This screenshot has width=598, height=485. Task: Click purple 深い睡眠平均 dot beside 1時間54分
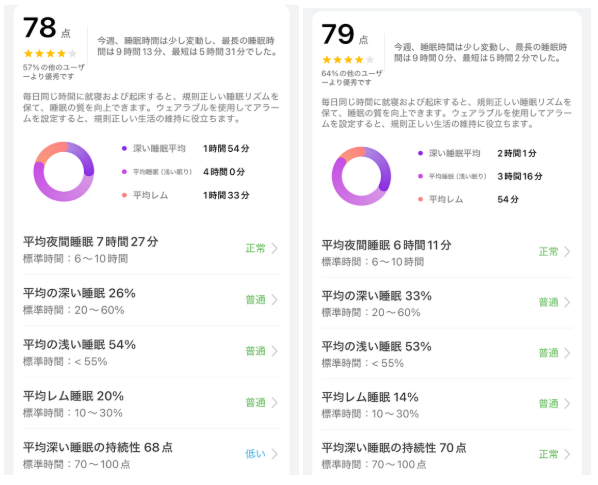point(124,148)
